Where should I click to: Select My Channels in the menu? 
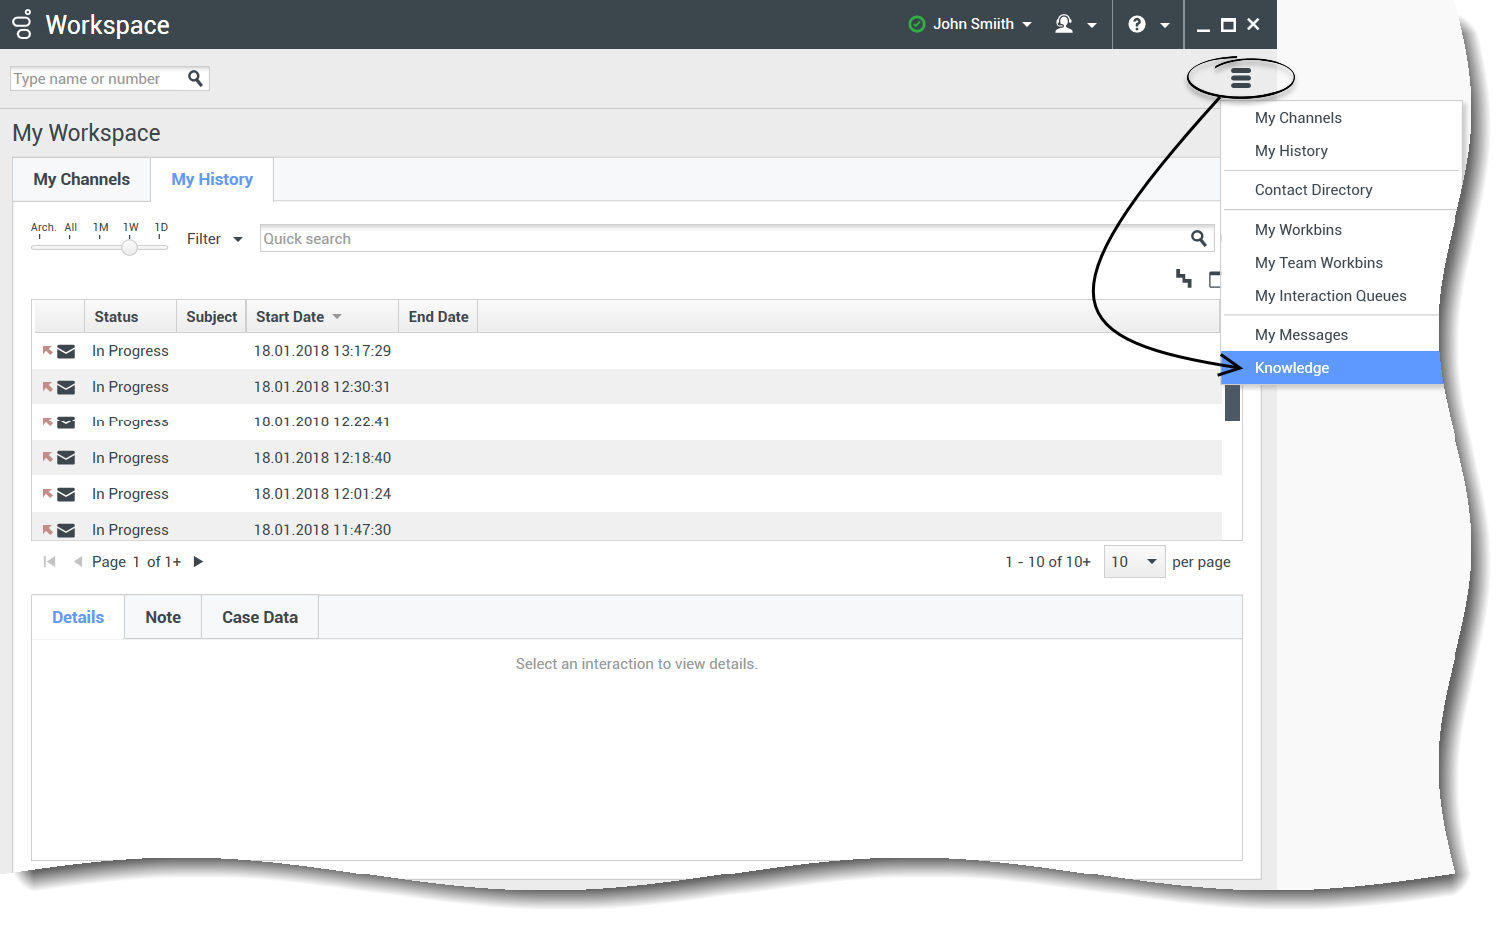[x=1339, y=118]
